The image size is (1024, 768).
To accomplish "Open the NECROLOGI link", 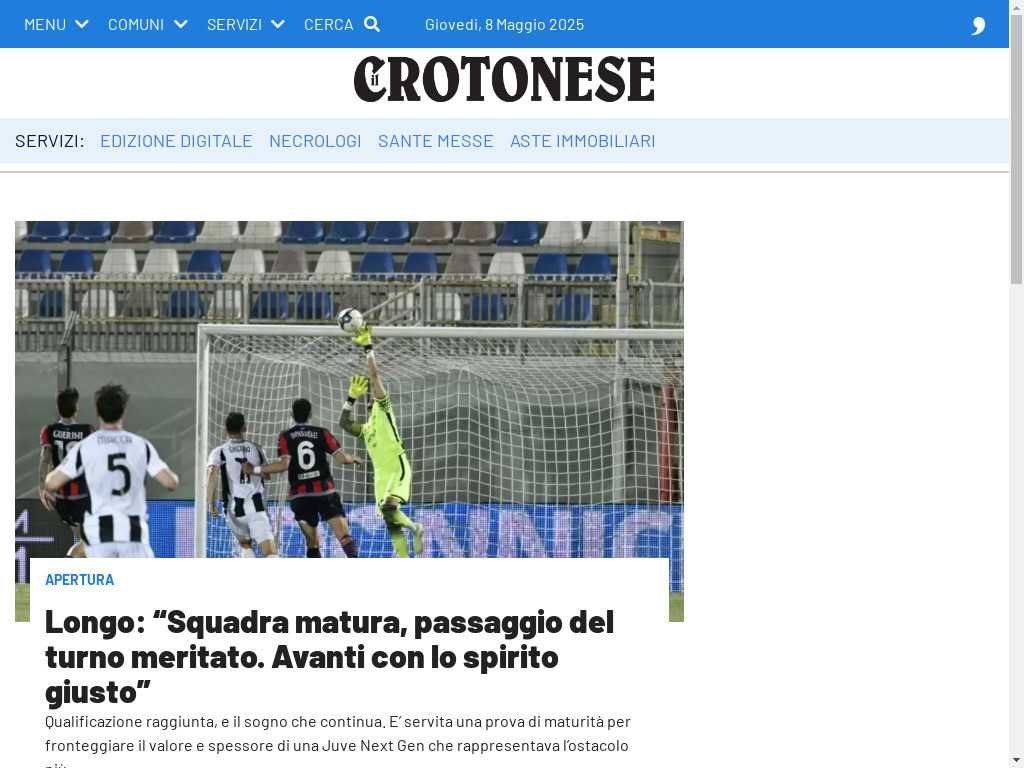I will [315, 140].
